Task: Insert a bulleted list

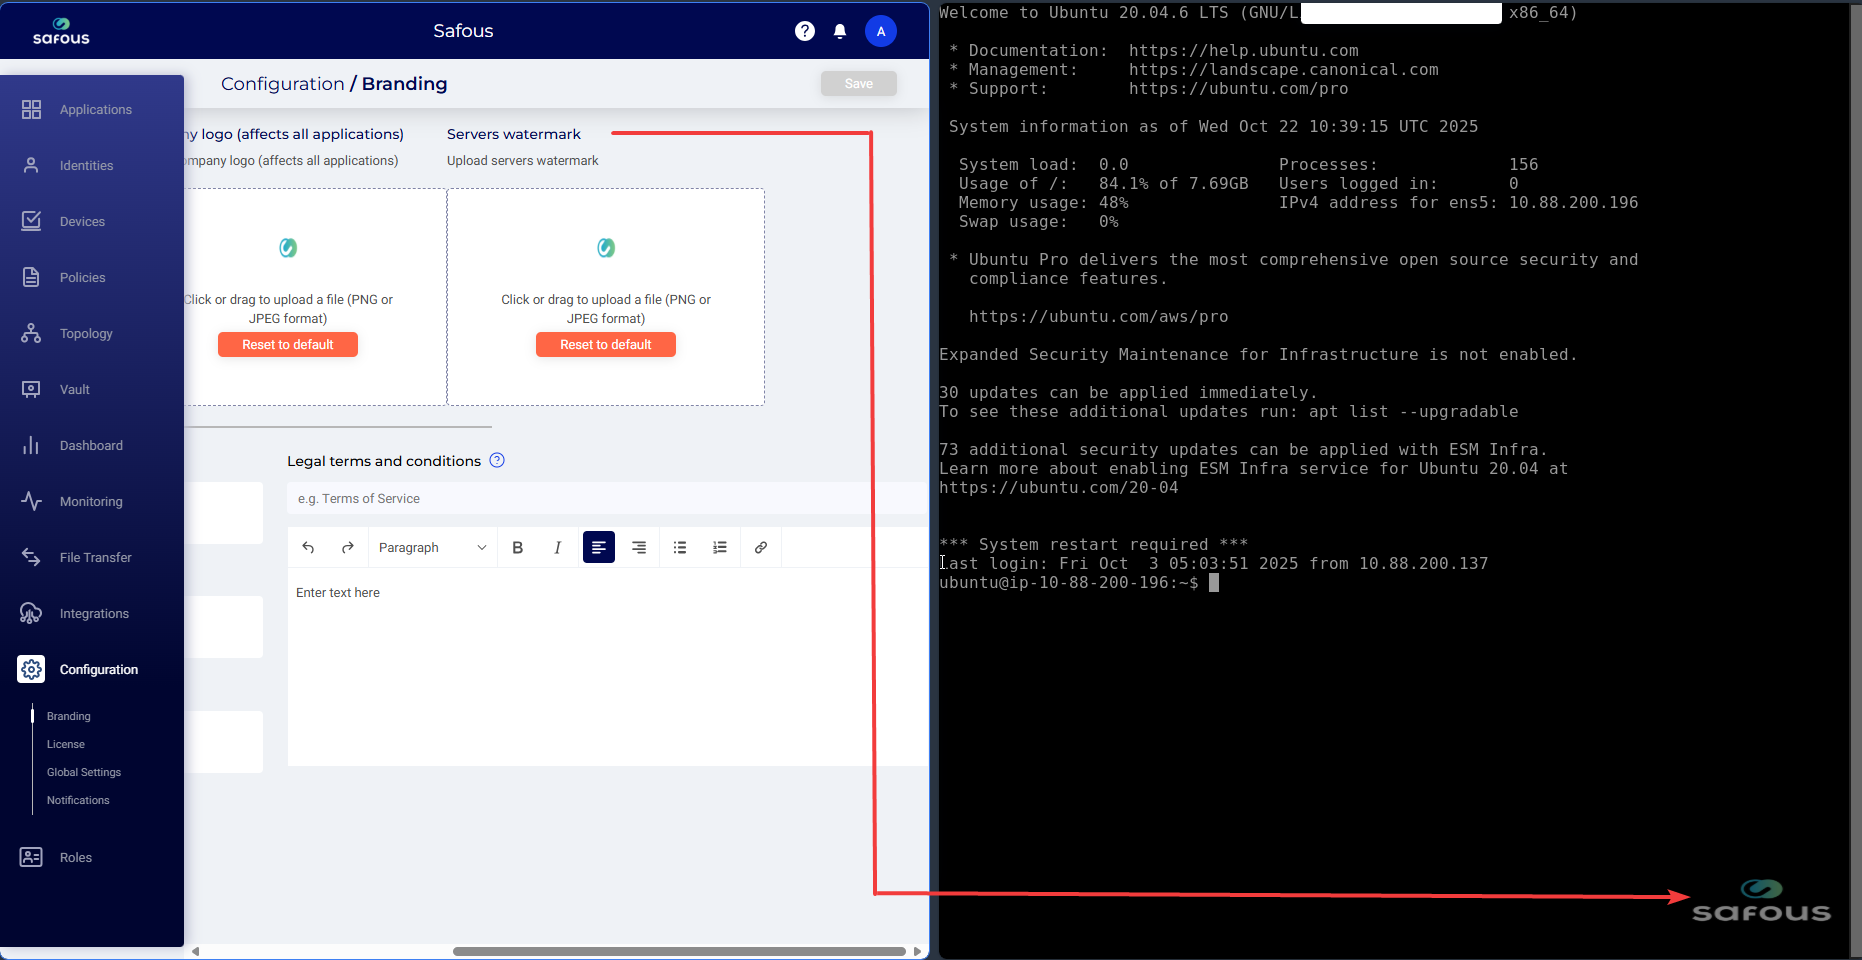Action: point(680,548)
